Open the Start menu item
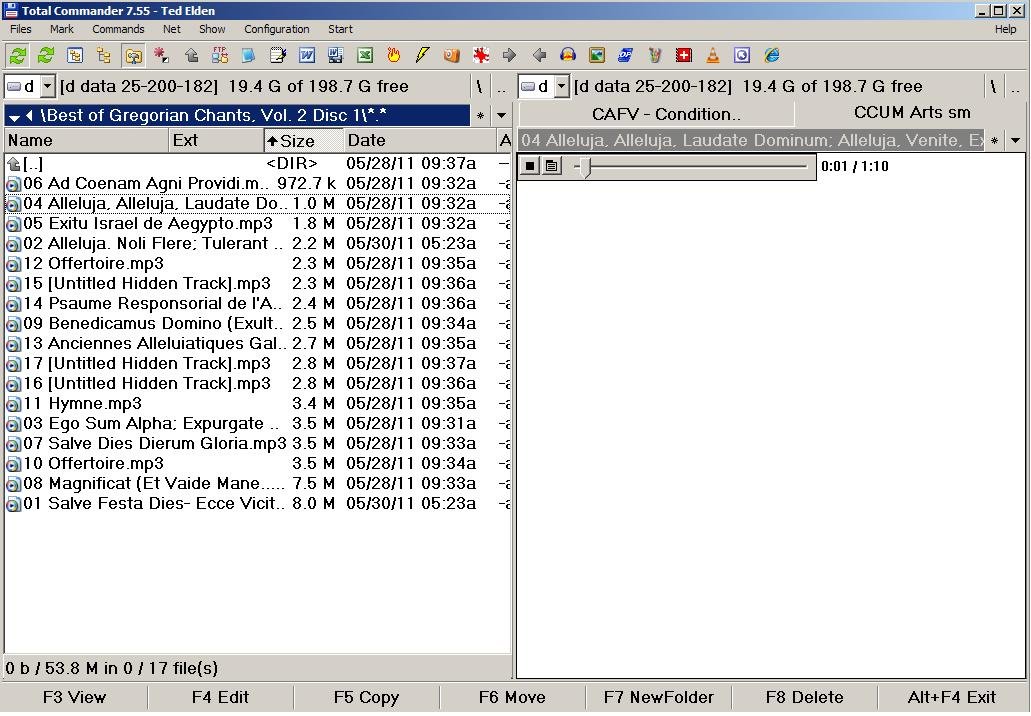 (x=341, y=29)
